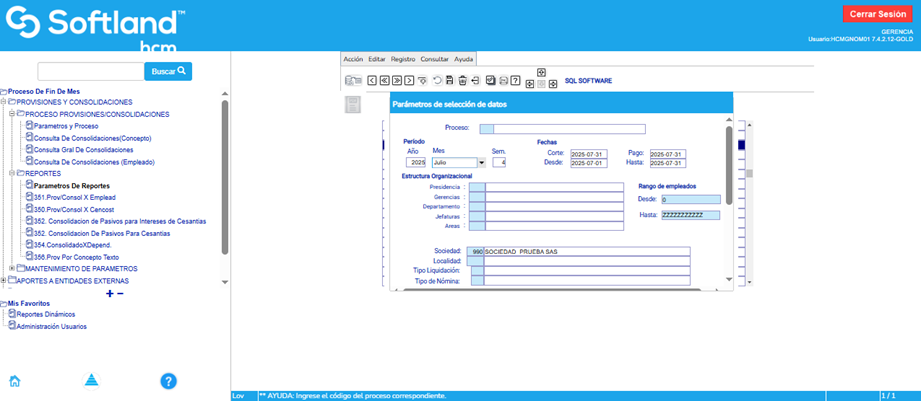Click the Corte date field
The height and width of the screenshot is (401, 921).
[589, 154]
